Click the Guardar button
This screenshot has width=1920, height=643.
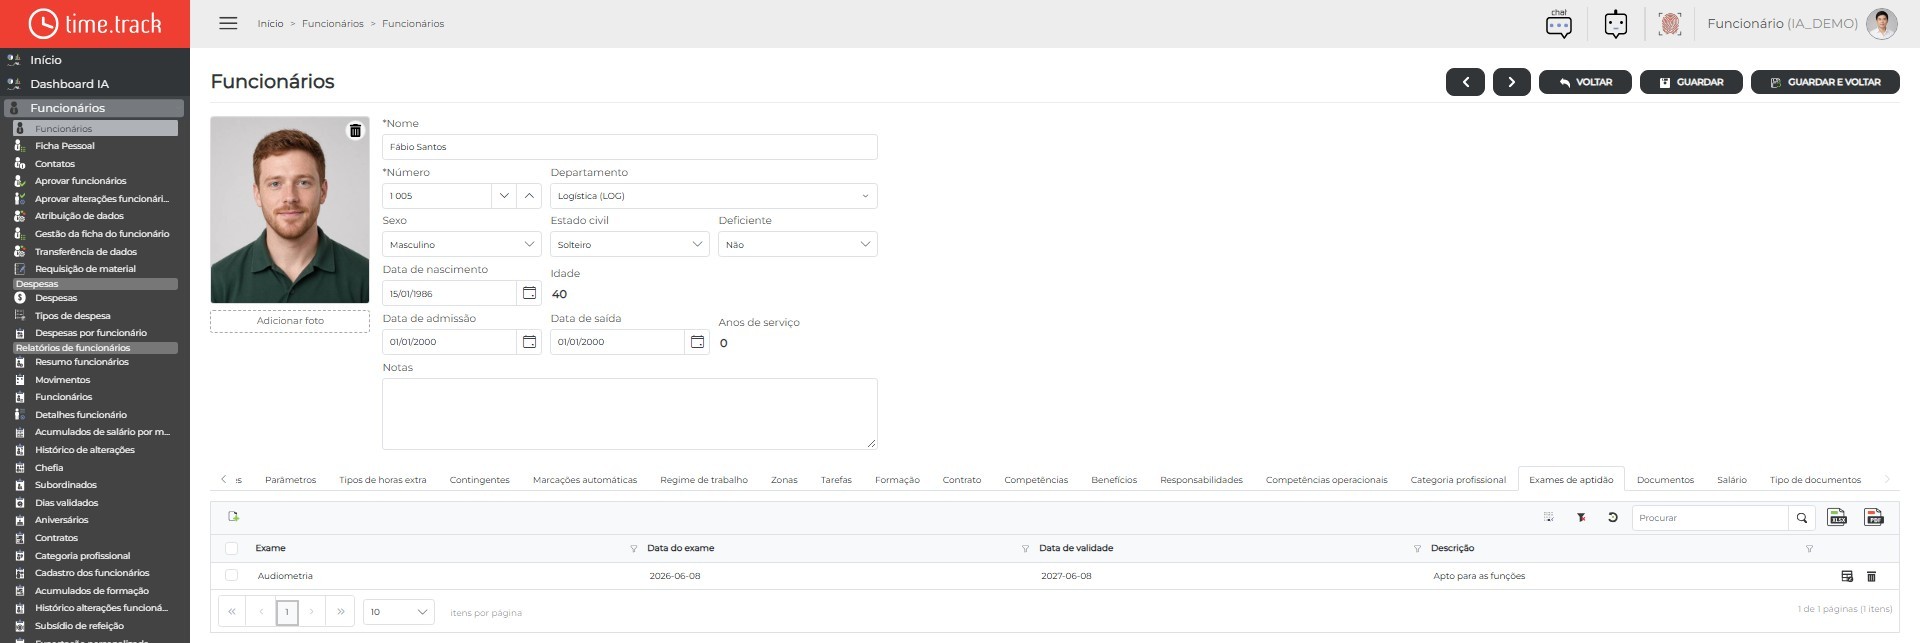tap(1691, 82)
